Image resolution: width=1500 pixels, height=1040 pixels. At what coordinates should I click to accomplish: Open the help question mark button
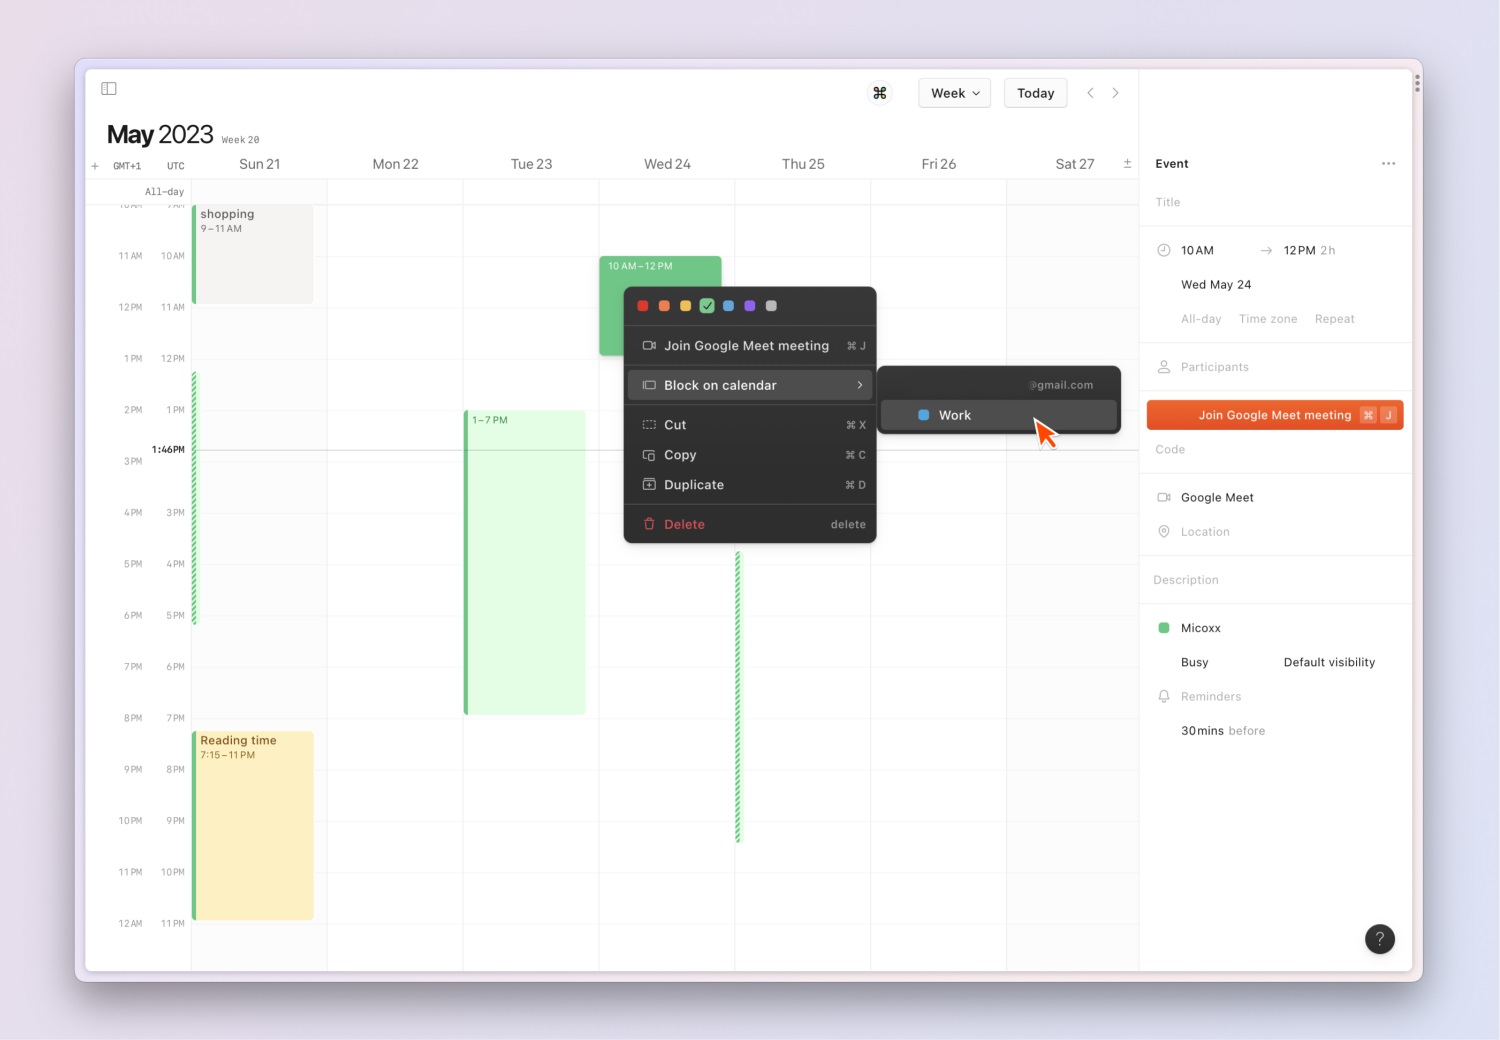pyautogui.click(x=1380, y=939)
